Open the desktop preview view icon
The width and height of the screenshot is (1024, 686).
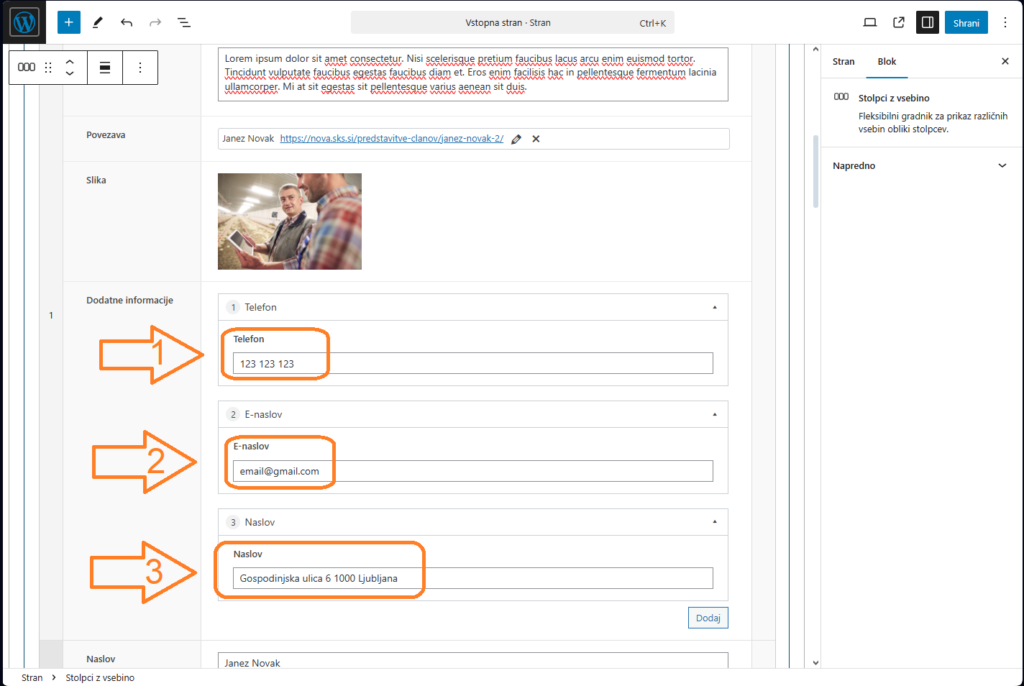click(x=870, y=22)
